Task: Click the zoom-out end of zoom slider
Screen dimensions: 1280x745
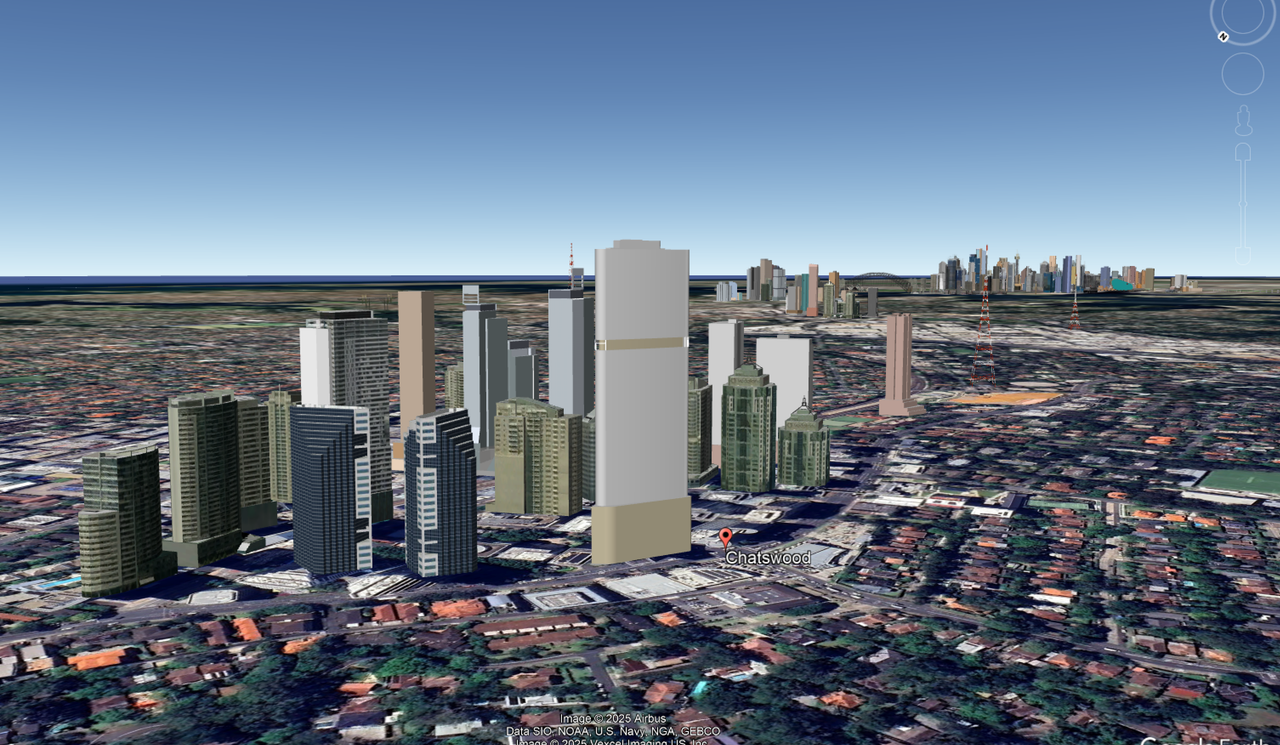Action: coord(1243,255)
